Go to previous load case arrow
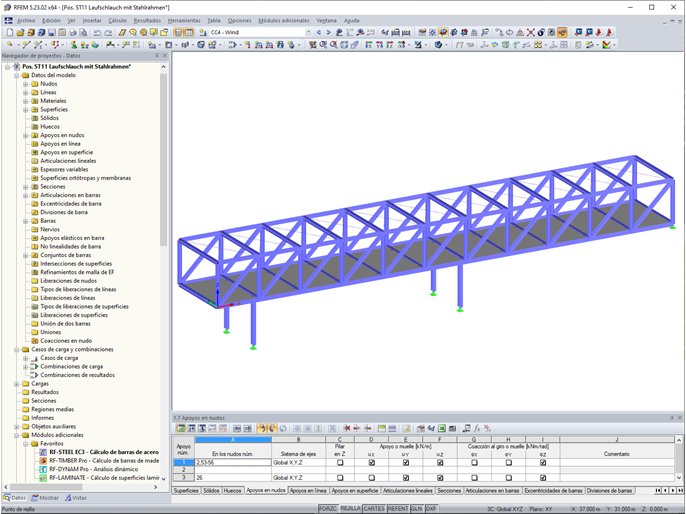This screenshot has width=686, height=514. pyautogui.click(x=318, y=32)
